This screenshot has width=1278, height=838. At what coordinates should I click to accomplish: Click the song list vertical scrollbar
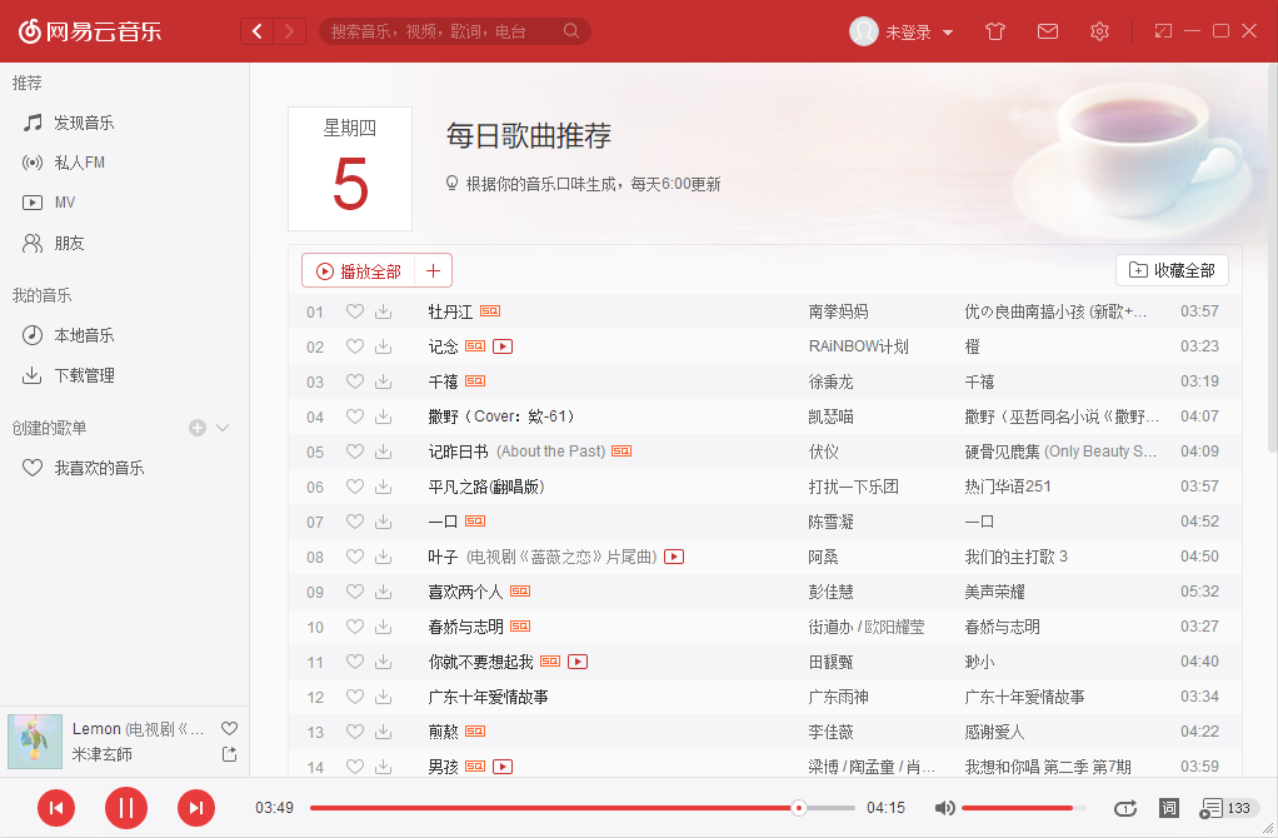(x=1272, y=258)
